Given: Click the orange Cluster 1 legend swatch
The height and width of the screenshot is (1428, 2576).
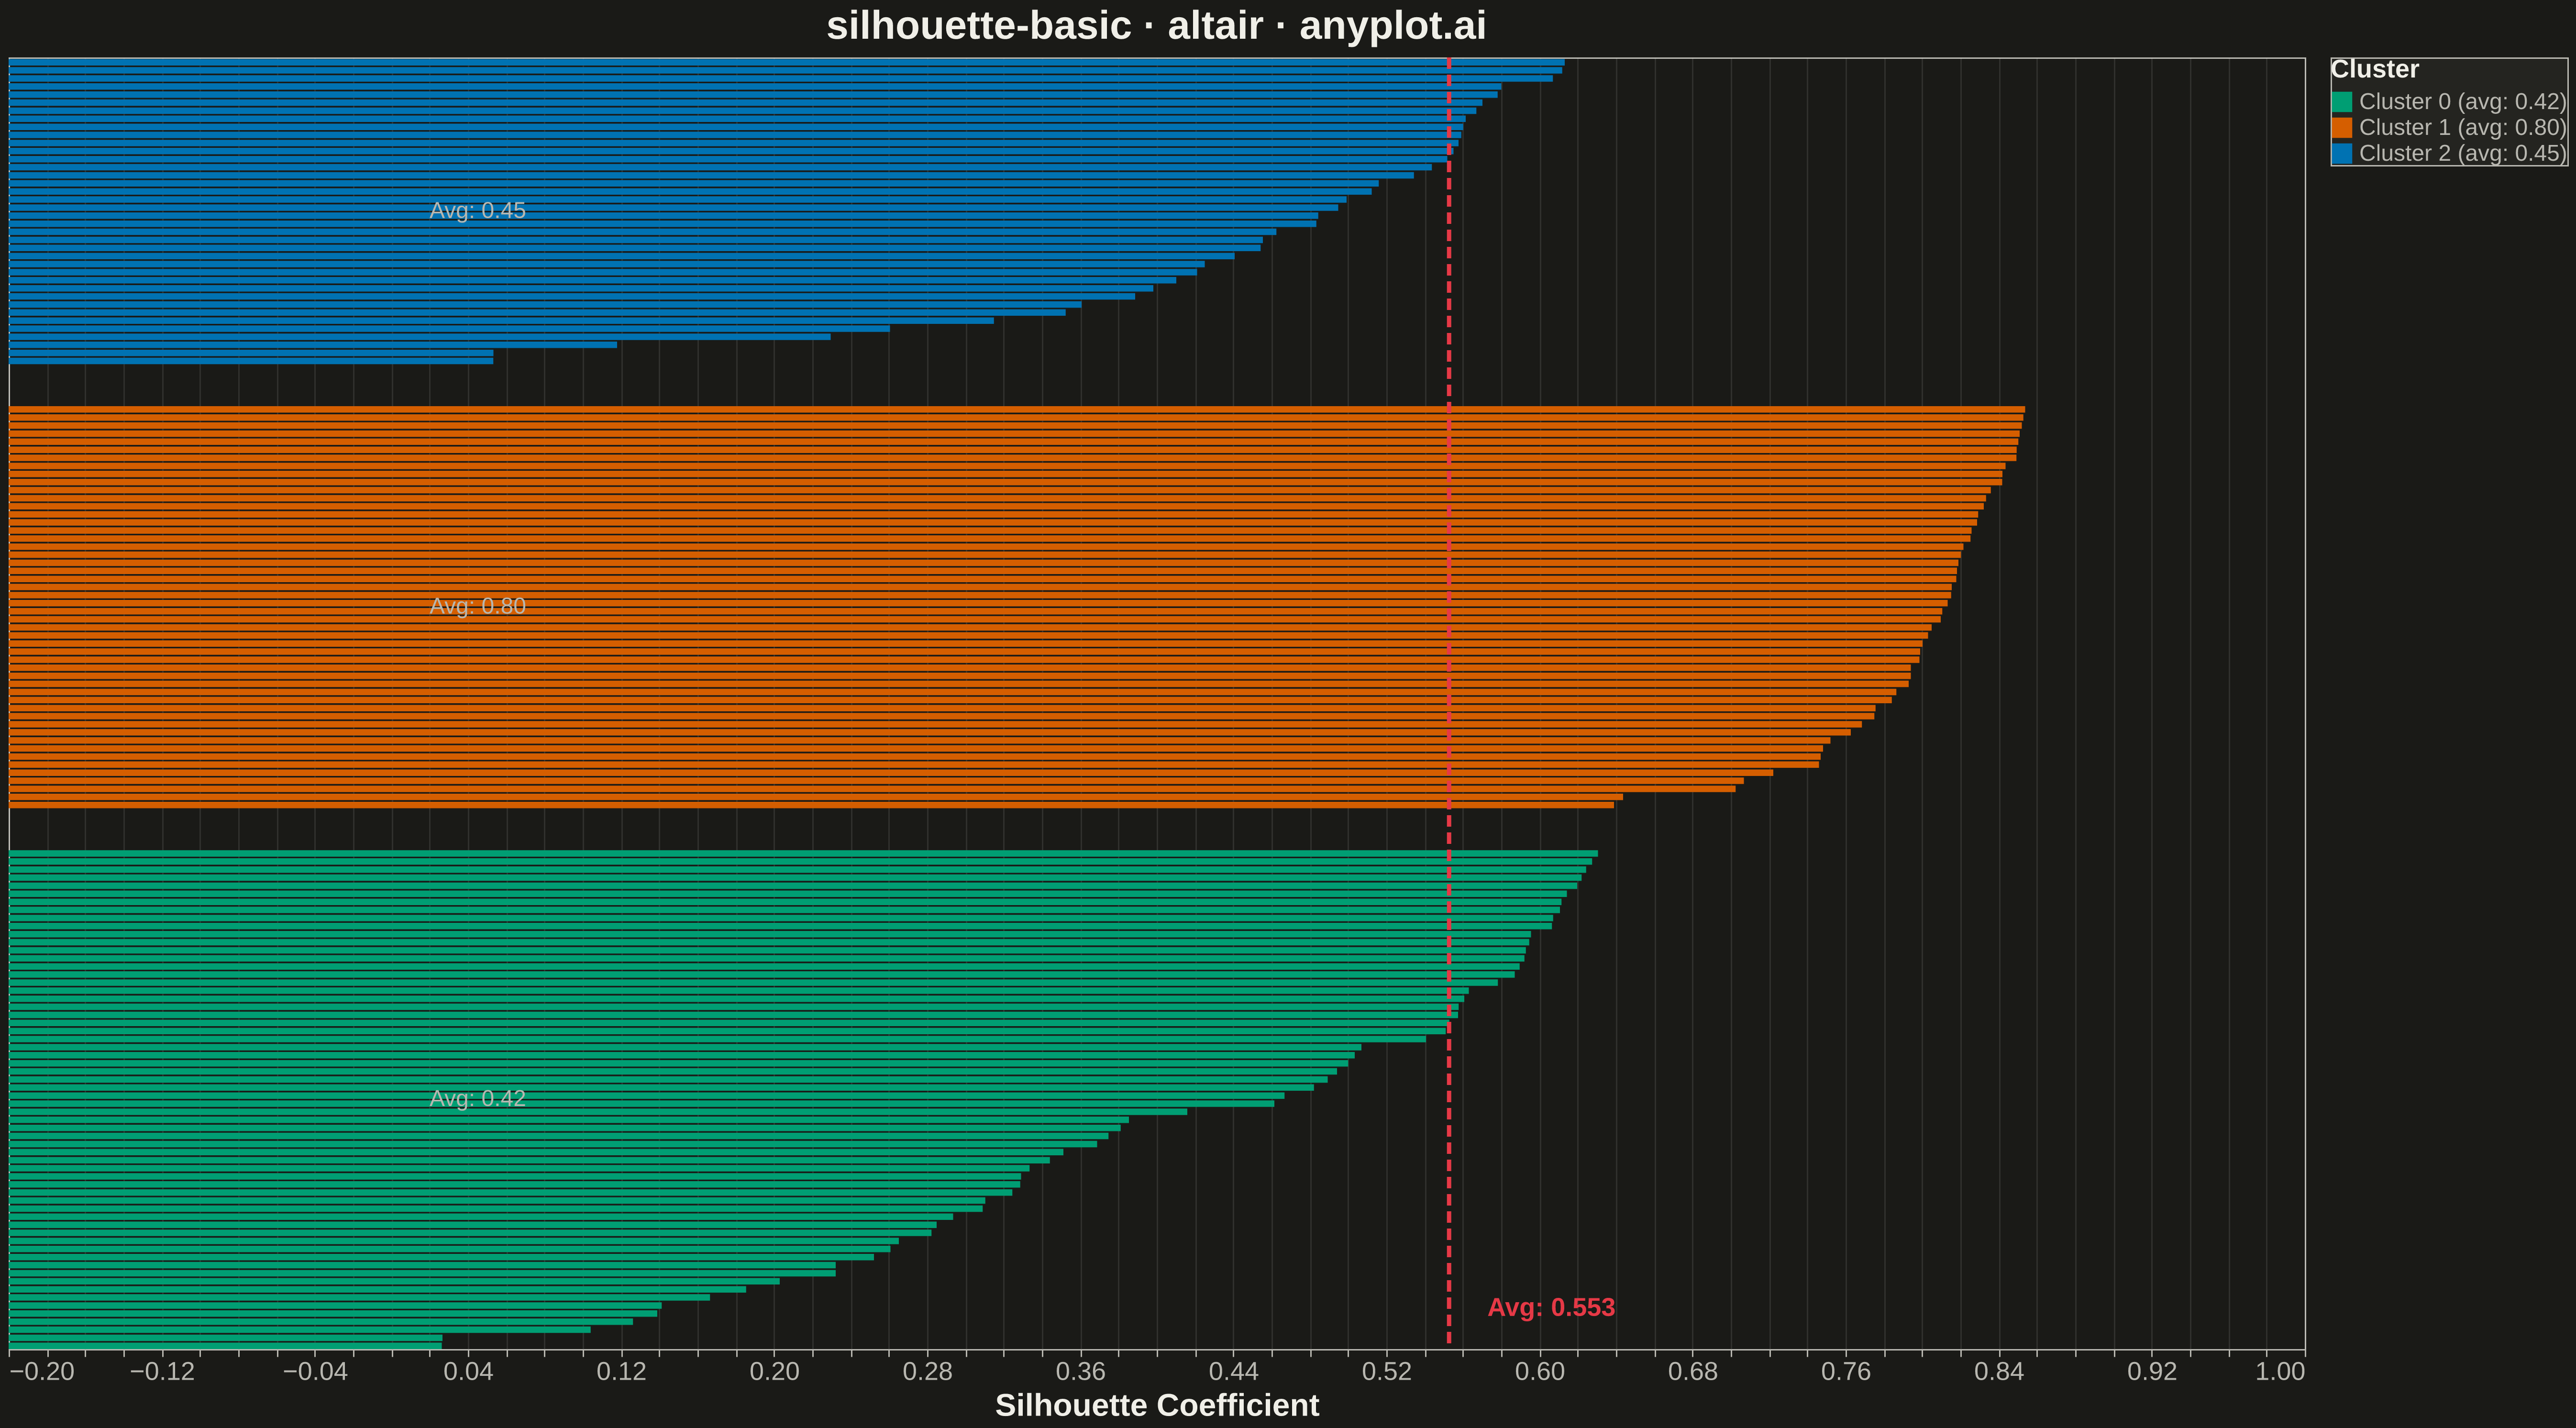Looking at the screenshot, I should [2342, 128].
